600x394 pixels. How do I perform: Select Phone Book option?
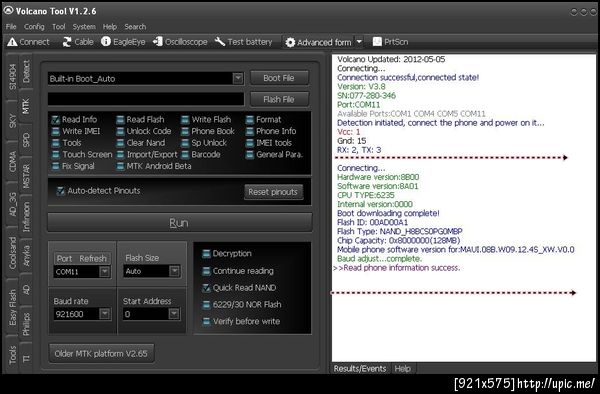coord(185,132)
